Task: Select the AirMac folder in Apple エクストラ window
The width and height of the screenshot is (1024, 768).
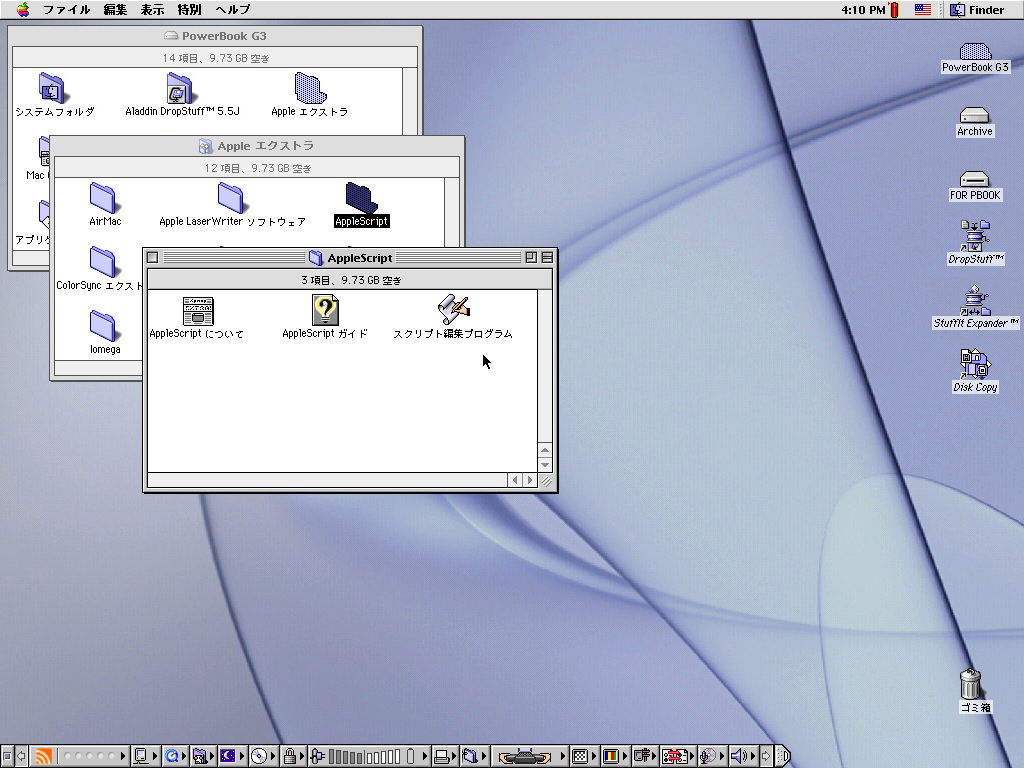Action: [103, 198]
